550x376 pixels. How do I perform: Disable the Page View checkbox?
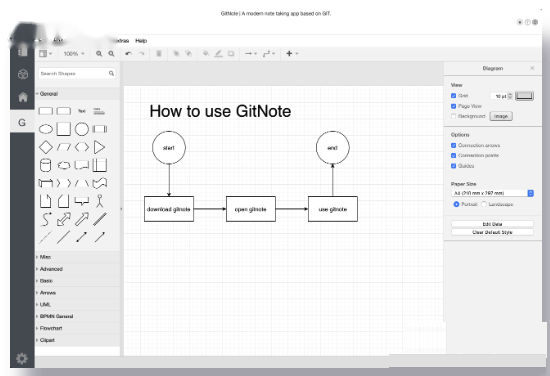[453, 106]
